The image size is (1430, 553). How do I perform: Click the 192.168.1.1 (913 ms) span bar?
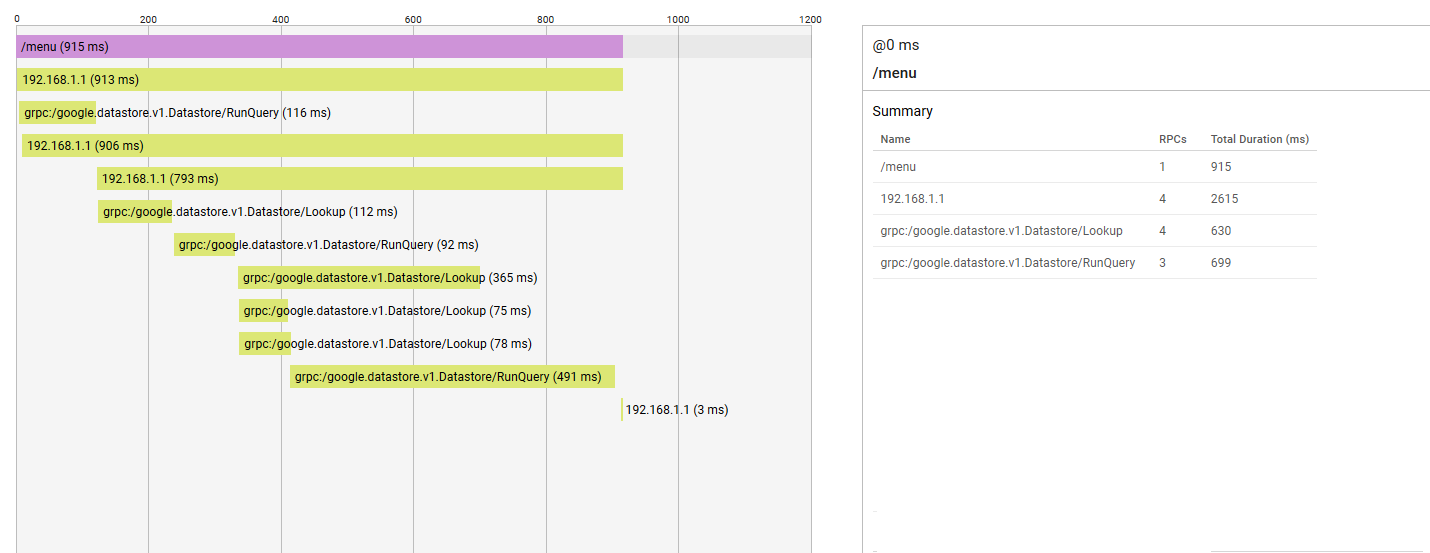coord(320,80)
